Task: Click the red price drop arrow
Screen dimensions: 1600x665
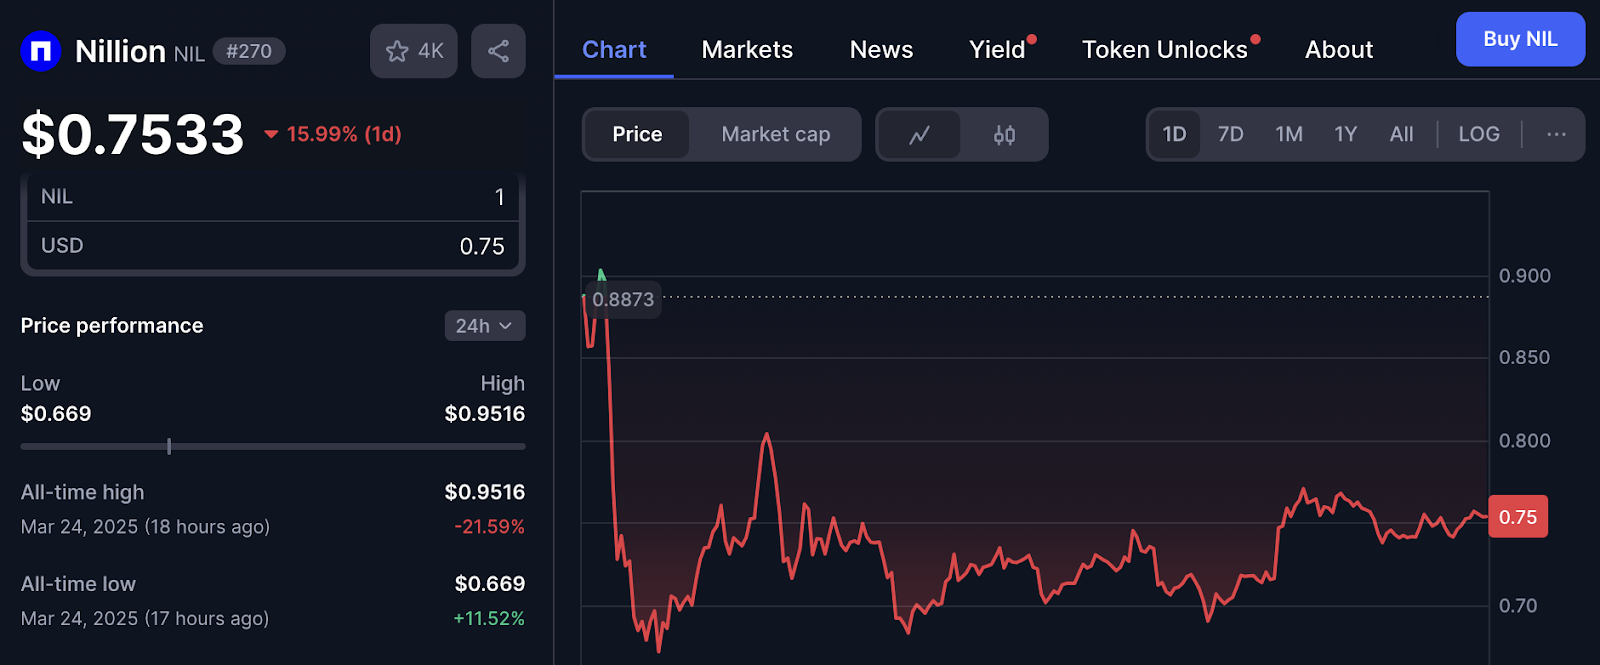Action: [x=271, y=134]
